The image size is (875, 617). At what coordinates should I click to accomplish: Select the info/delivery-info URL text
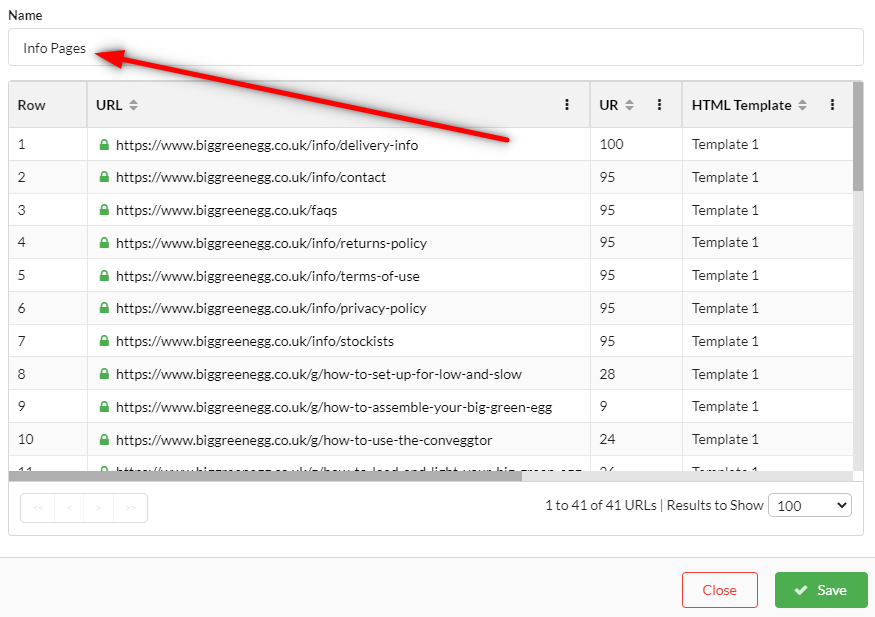[267, 145]
